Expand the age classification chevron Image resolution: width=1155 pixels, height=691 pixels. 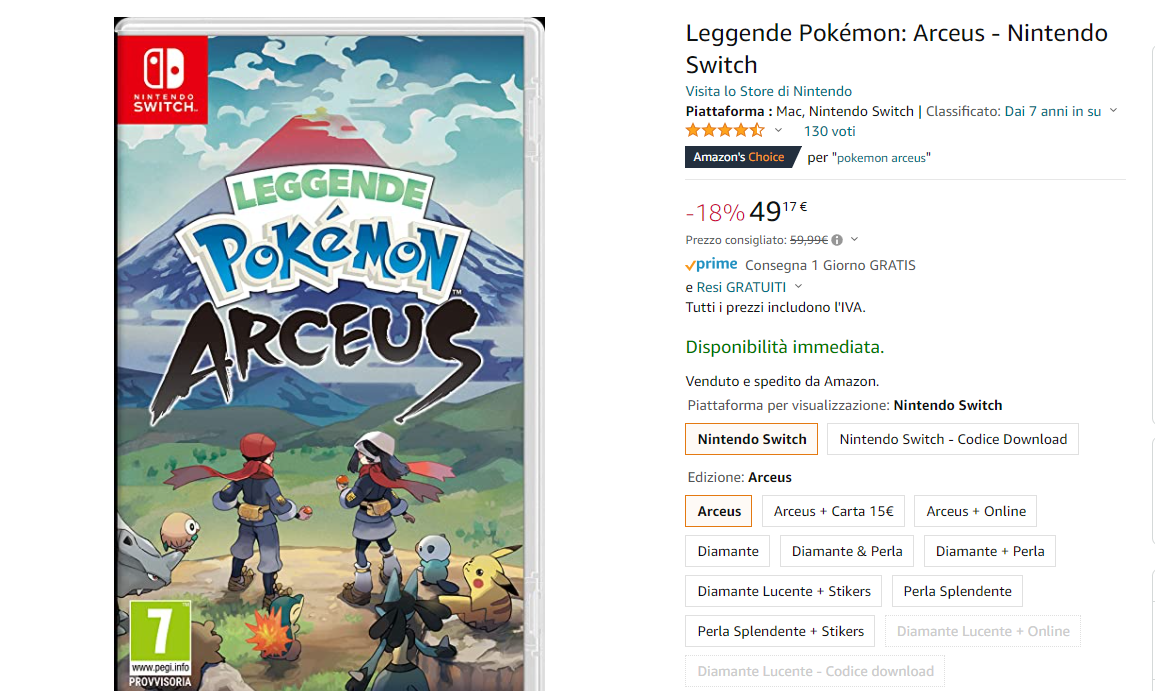coord(1114,111)
